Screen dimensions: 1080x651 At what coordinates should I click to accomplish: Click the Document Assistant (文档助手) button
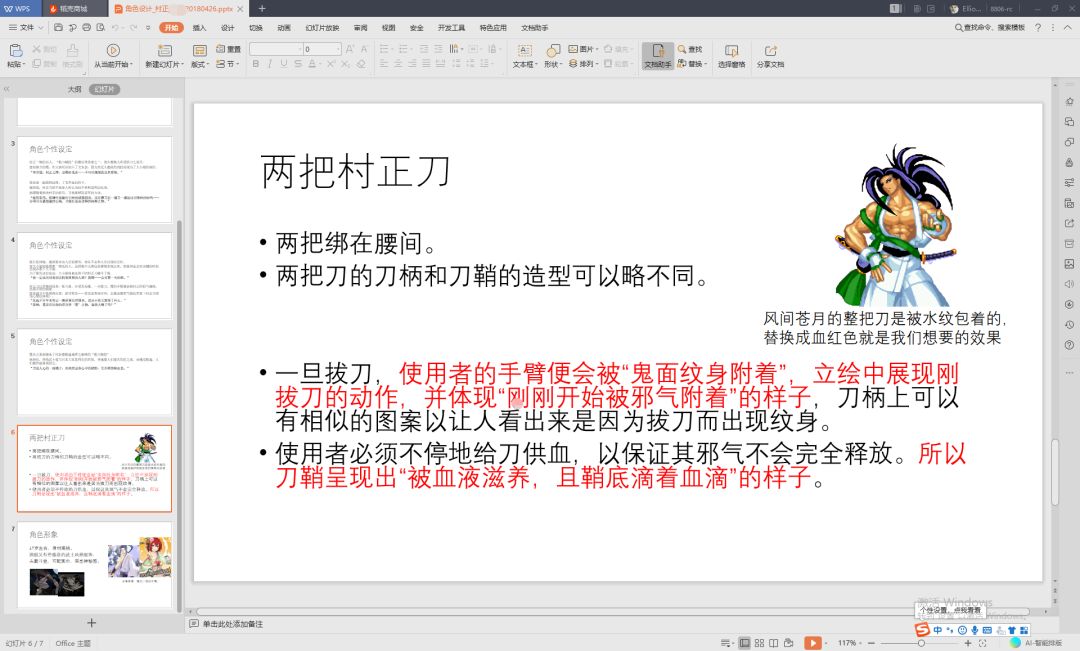[658, 55]
